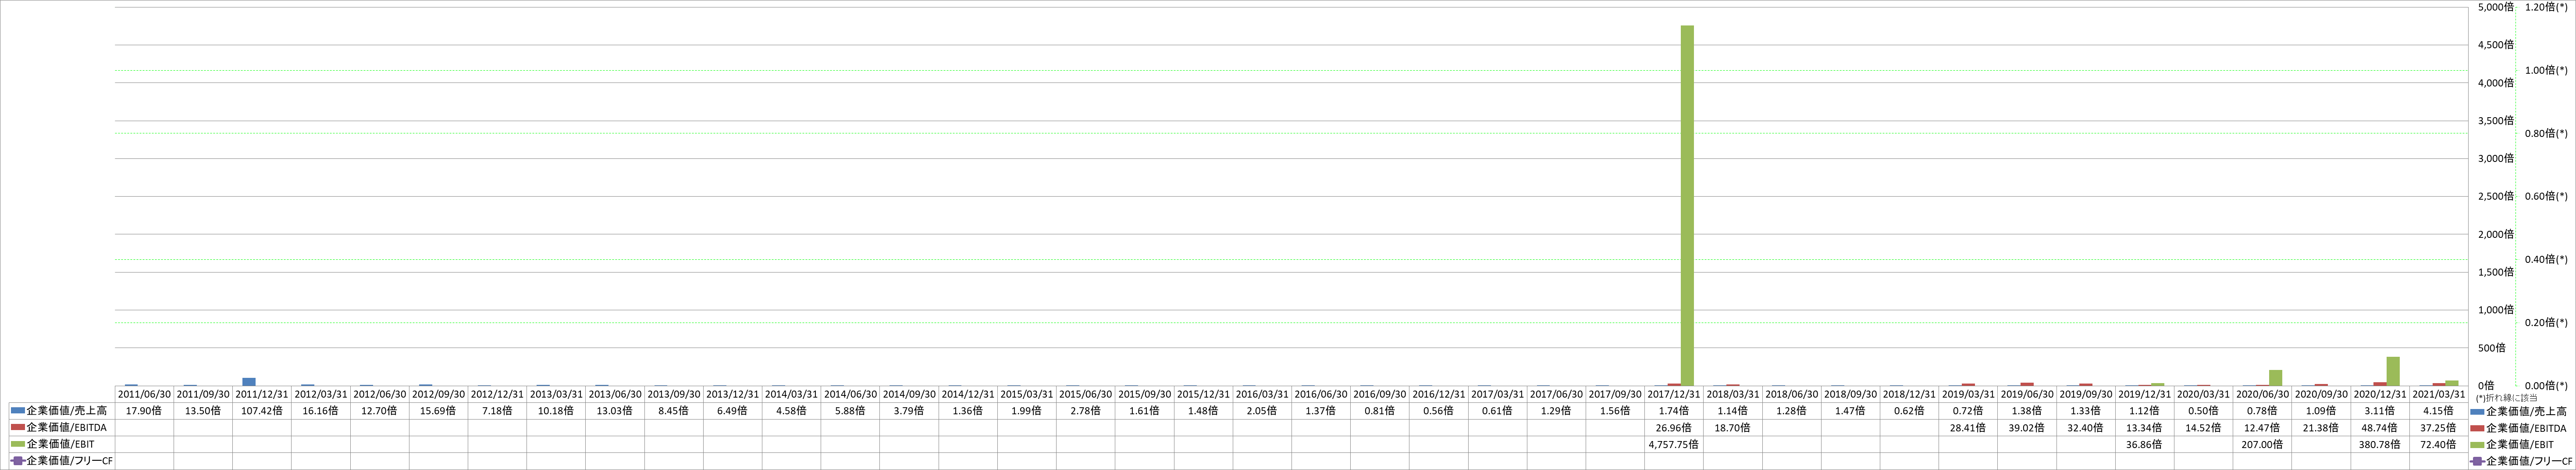2576x470 pixels.
Task: Click the blue bar above 2011/12/31
Action: 249,382
